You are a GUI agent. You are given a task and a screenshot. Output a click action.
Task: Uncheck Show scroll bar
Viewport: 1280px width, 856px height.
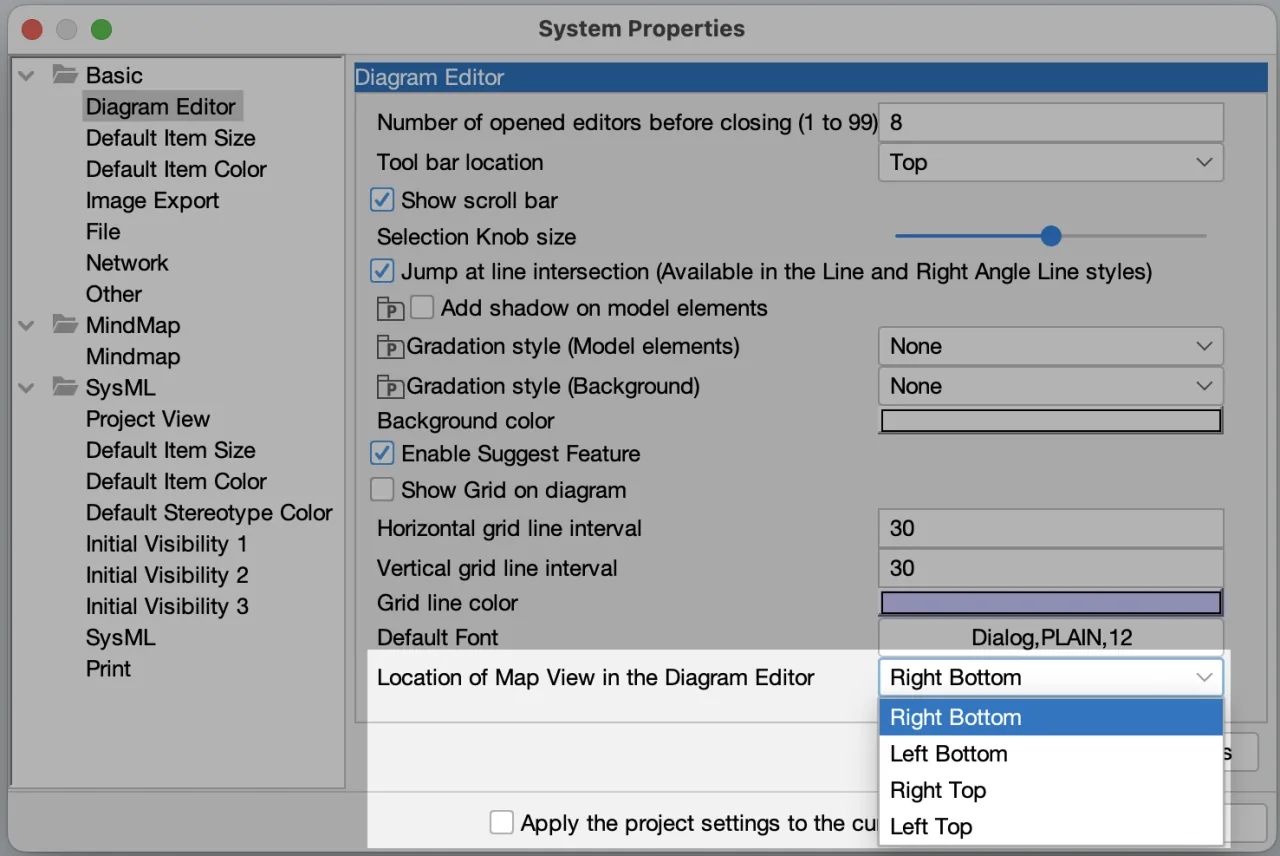click(x=382, y=200)
